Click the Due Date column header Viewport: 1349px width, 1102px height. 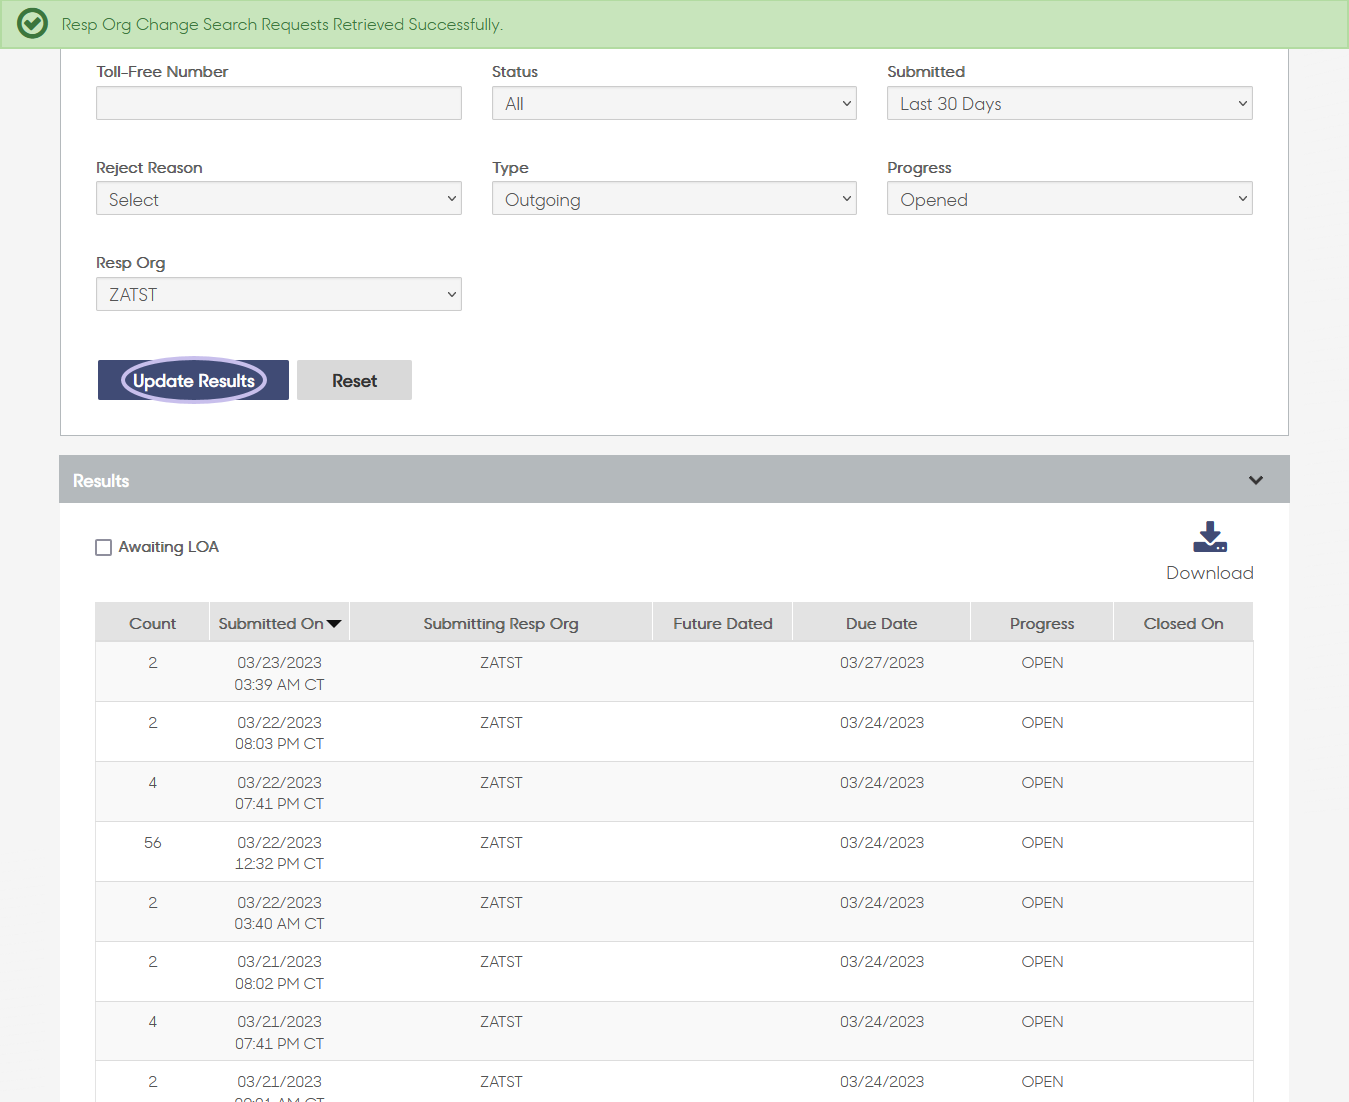point(881,622)
